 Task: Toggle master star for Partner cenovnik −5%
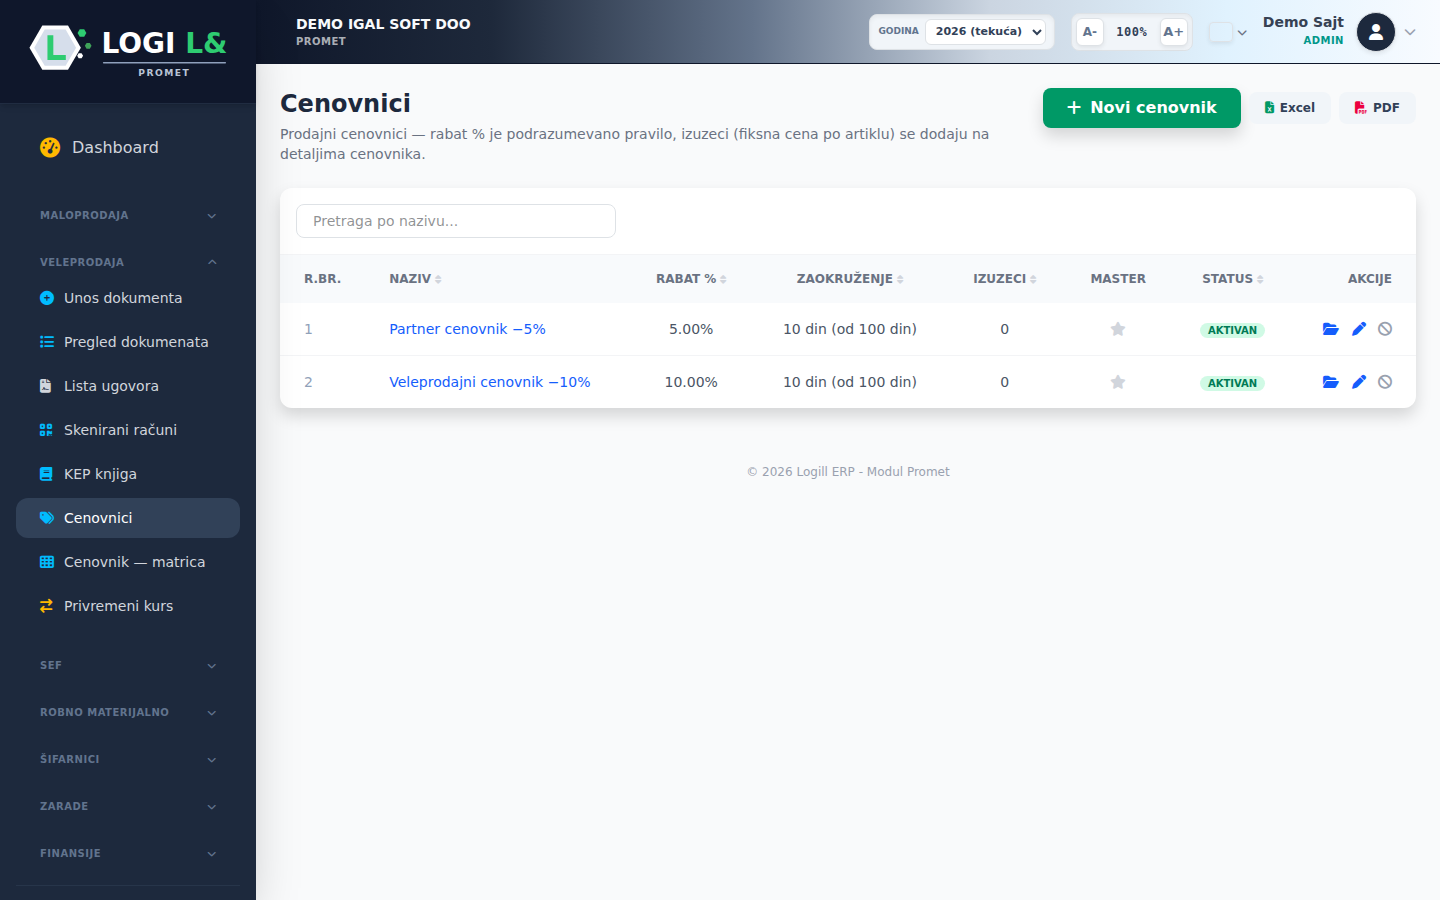point(1118,329)
